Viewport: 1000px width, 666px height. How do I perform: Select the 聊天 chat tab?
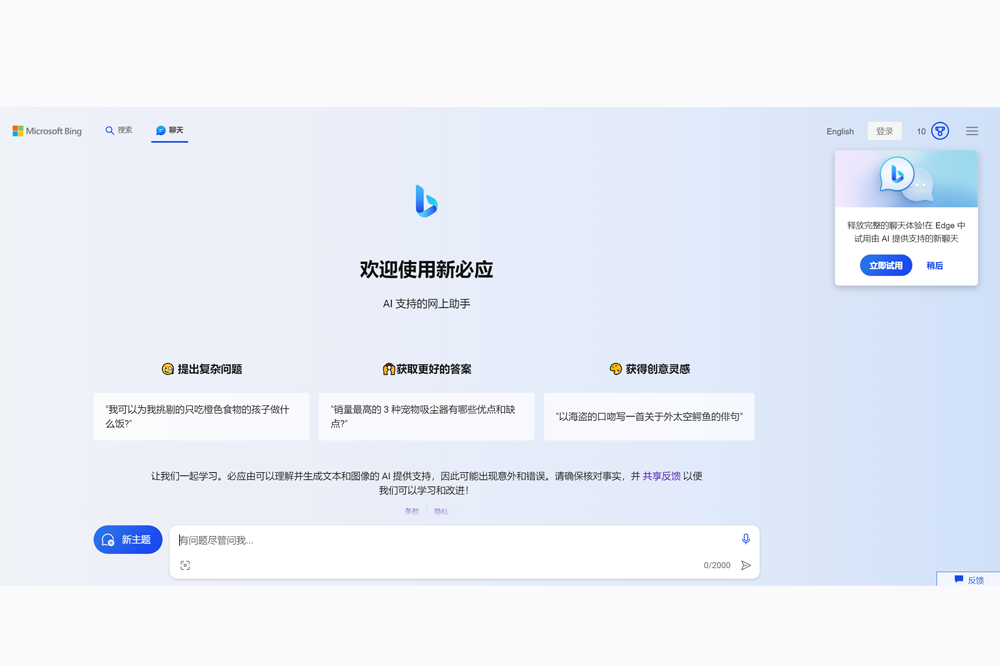click(x=170, y=130)
